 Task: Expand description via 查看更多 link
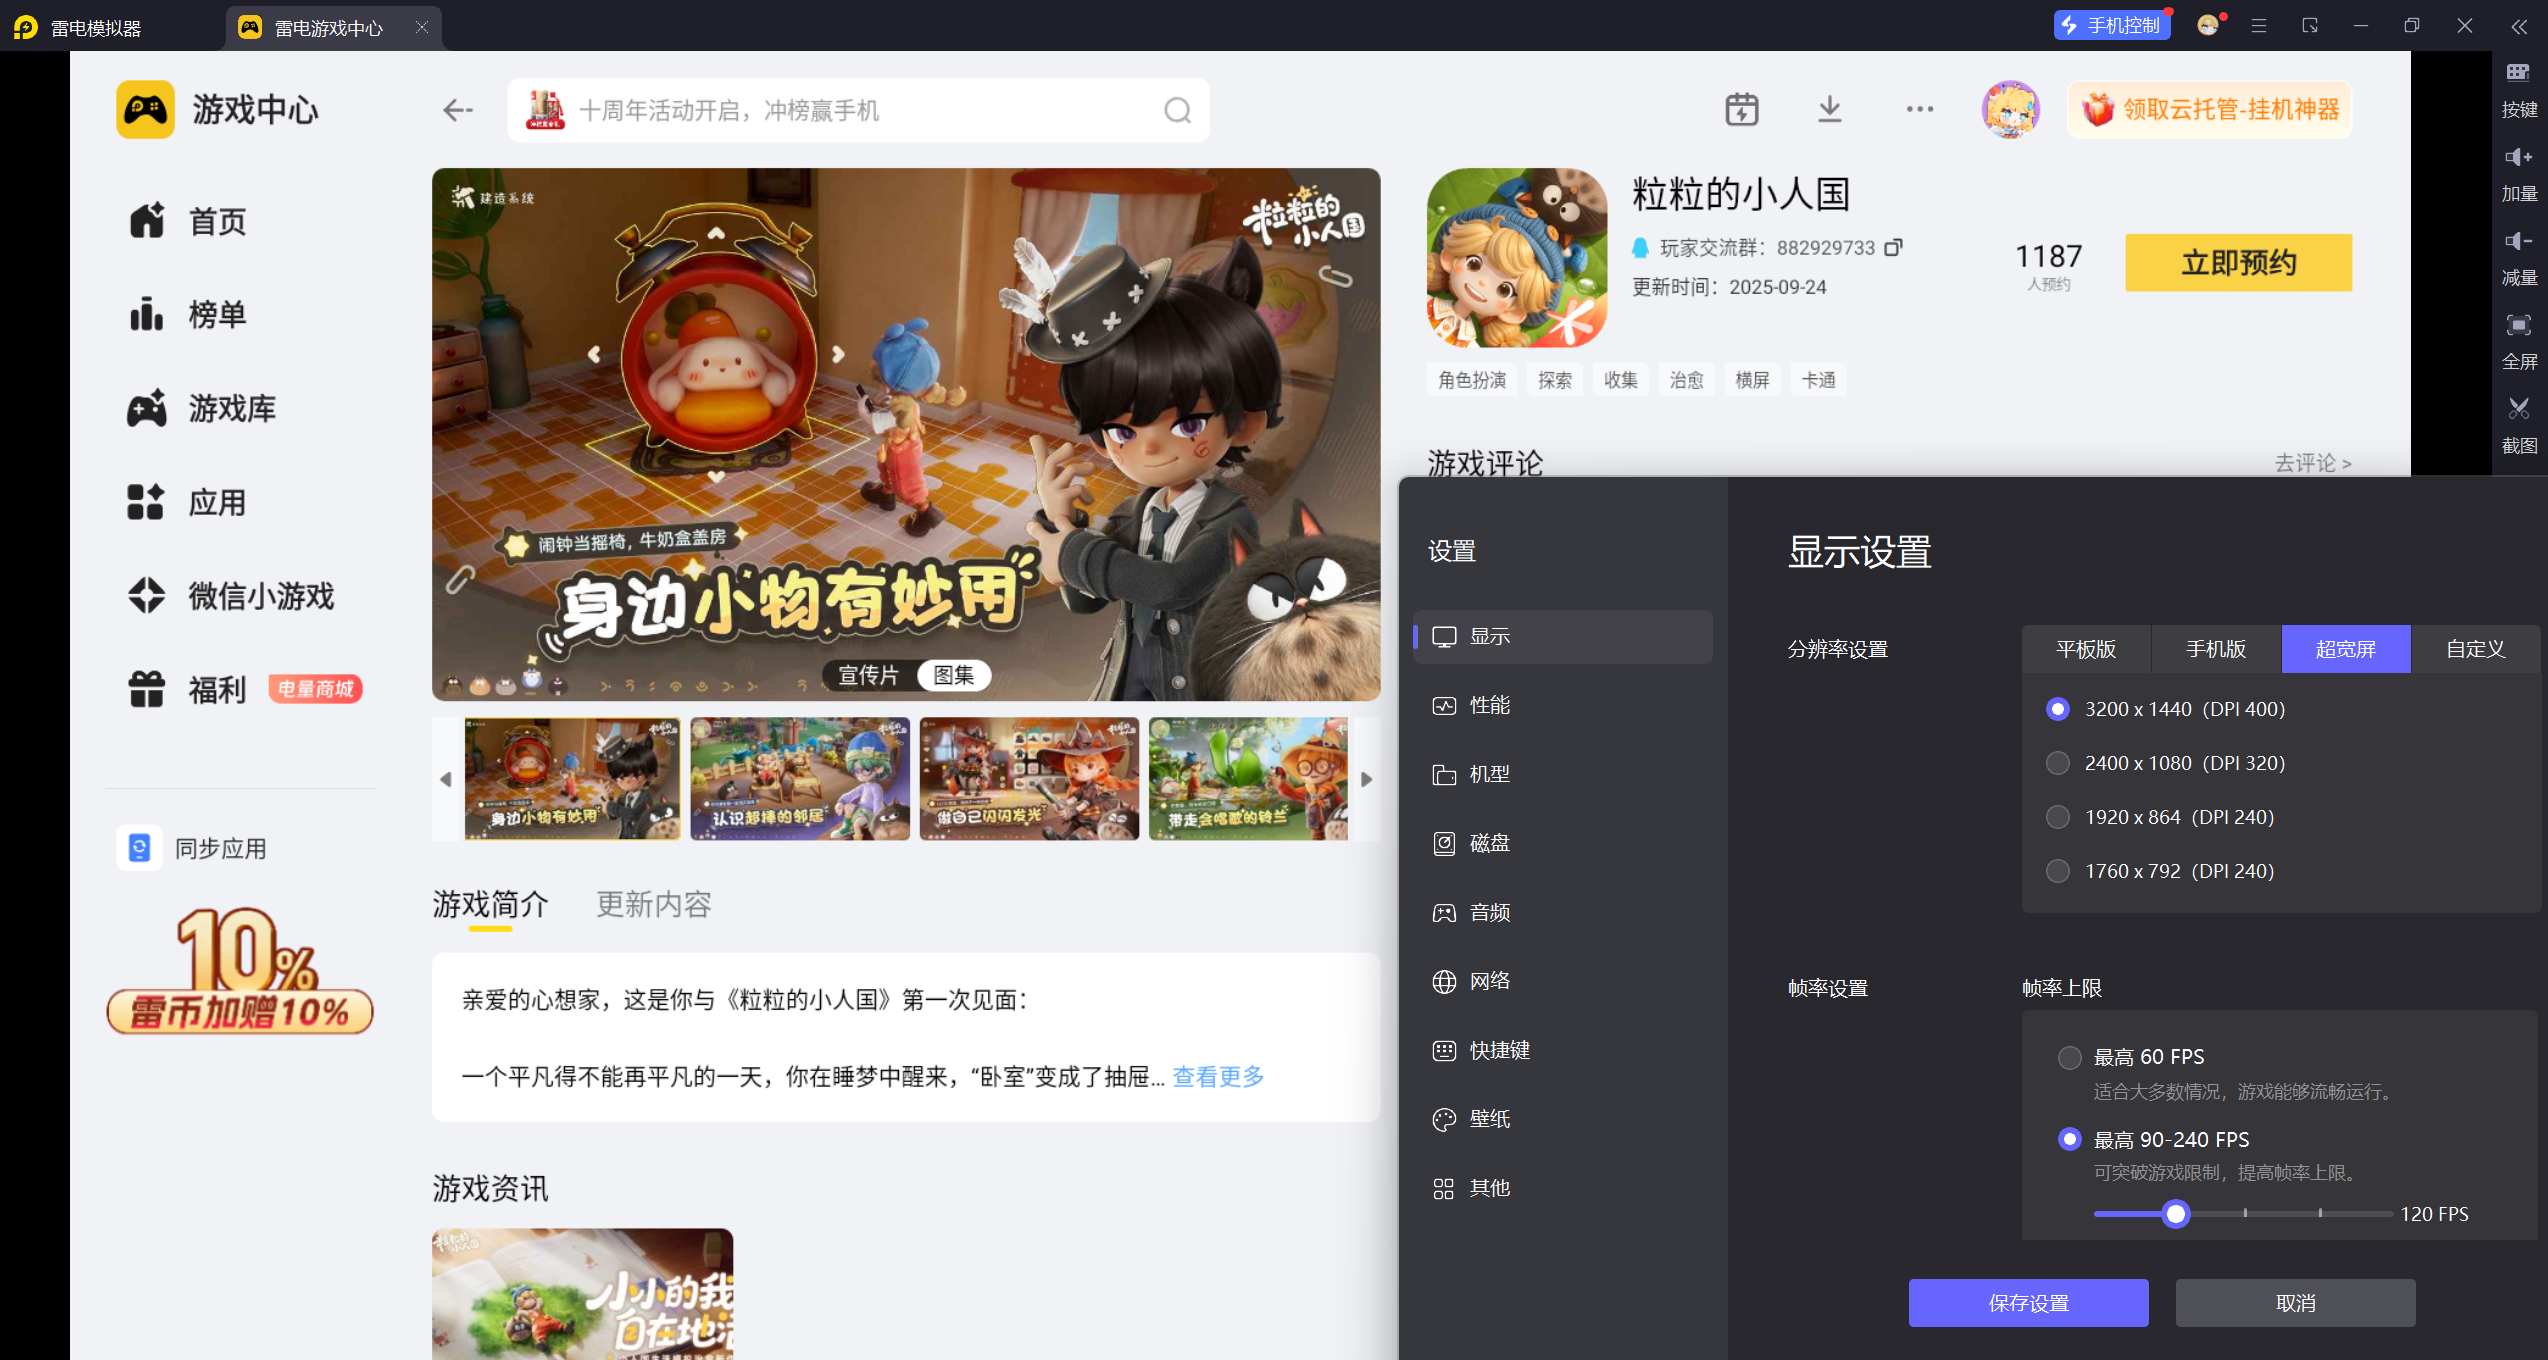1218,1077
